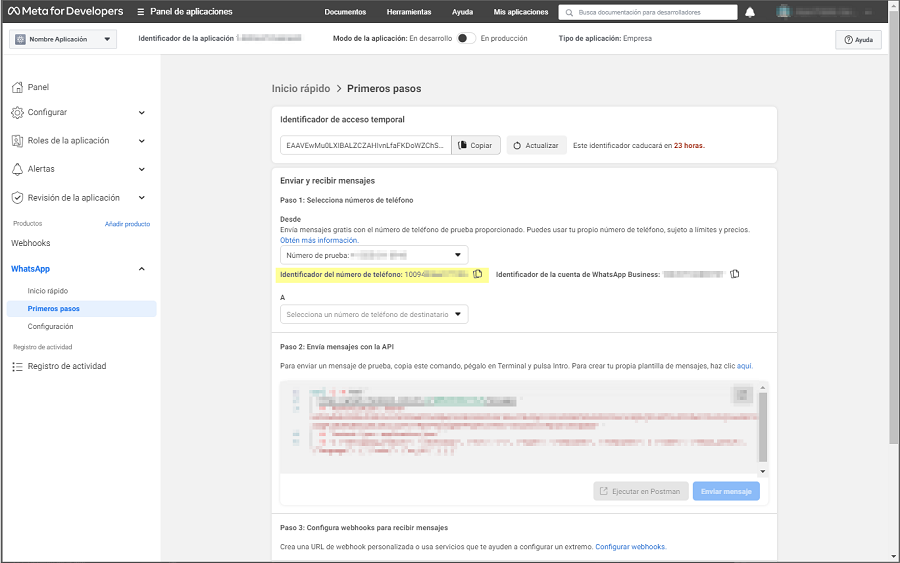Screen dimensions: 900x563
Task: Open the destination phone number dropdown
Action: click(374, 314)
